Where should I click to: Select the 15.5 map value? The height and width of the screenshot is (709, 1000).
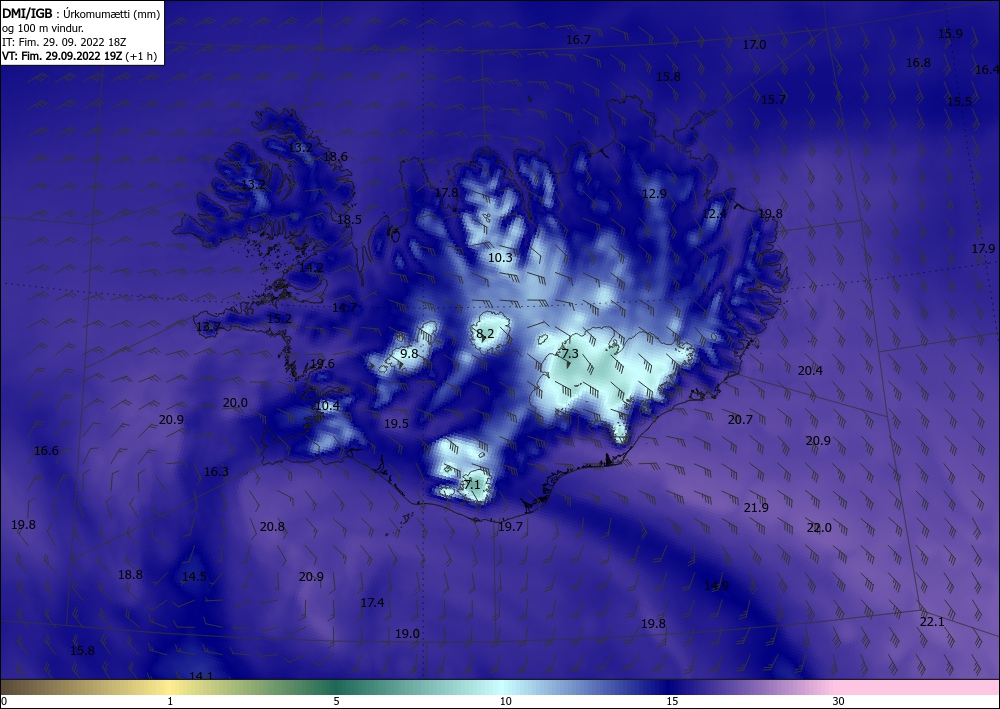pos(959,101)
